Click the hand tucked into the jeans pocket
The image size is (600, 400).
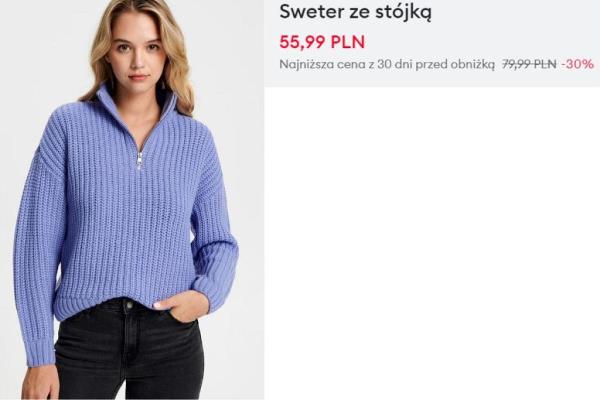[x=178, y=304]
